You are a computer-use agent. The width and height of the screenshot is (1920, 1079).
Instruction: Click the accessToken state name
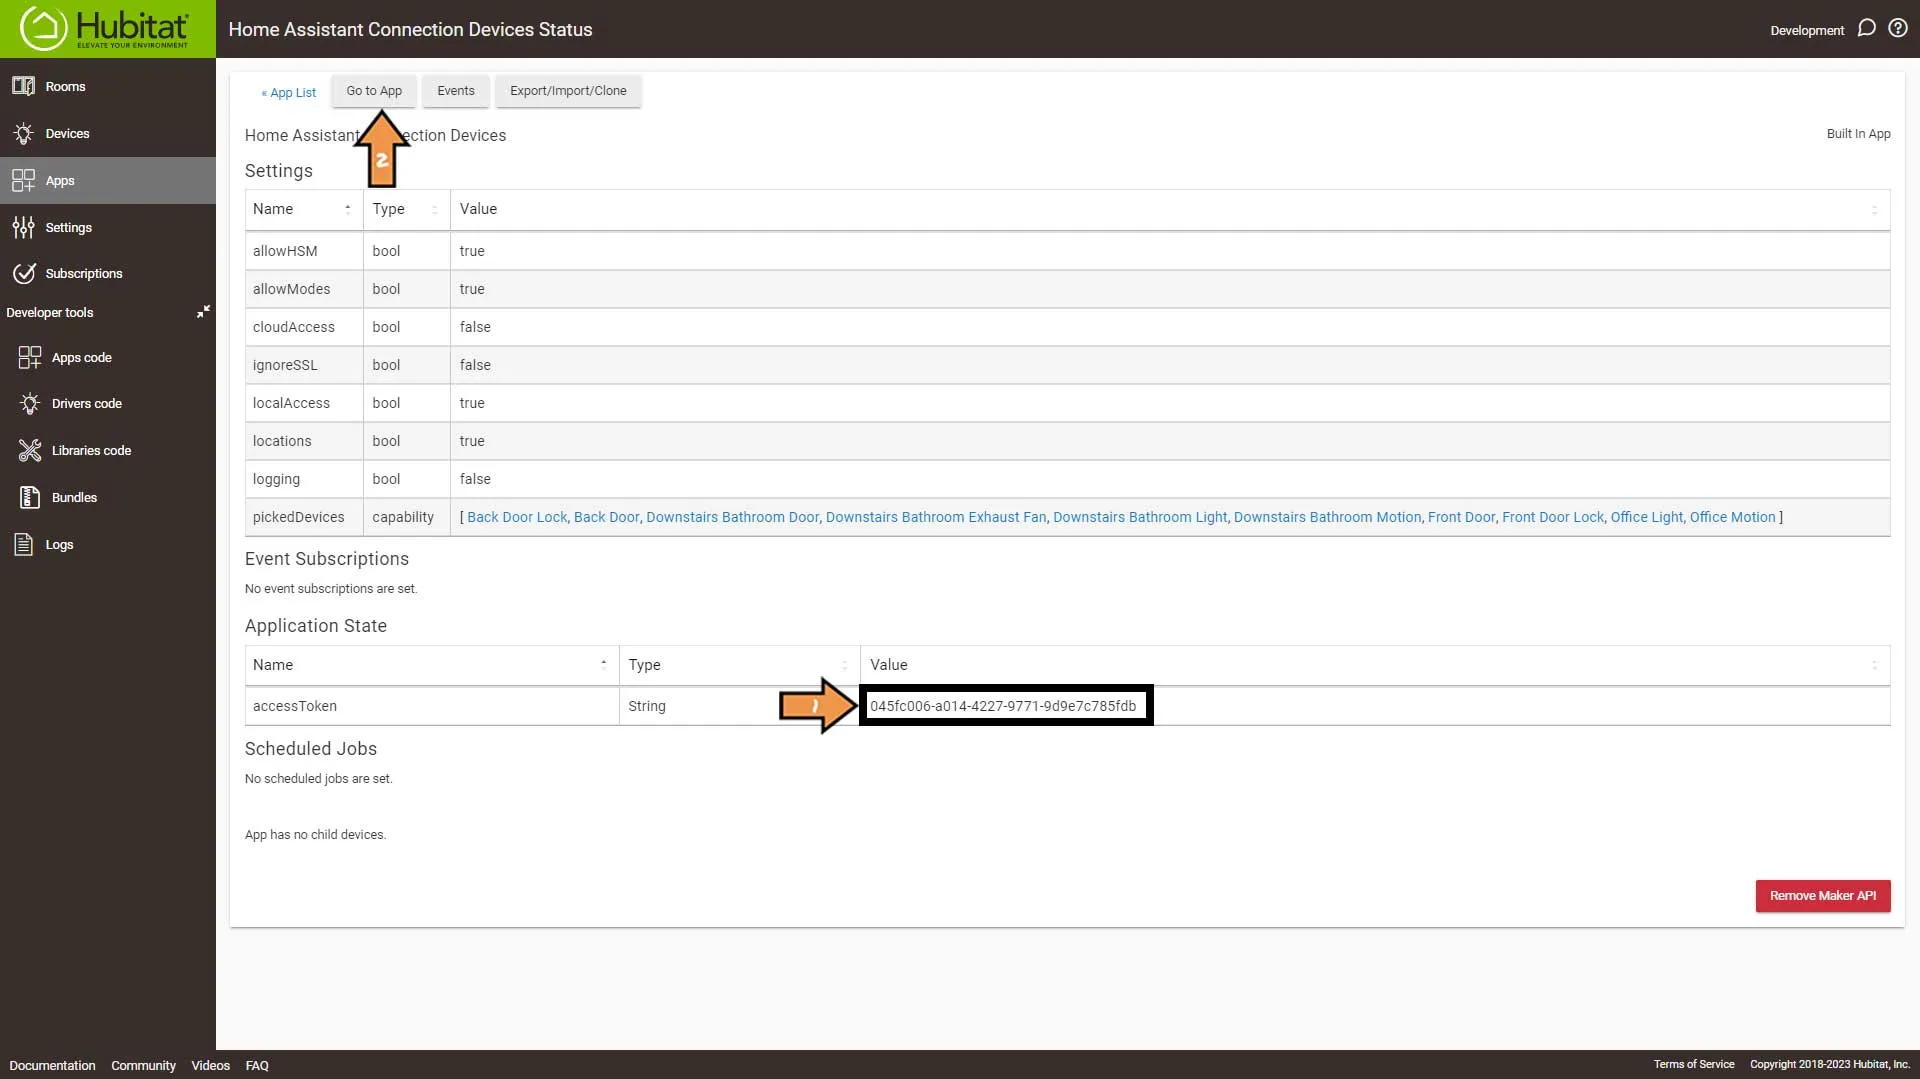click(x=295, y=706)
